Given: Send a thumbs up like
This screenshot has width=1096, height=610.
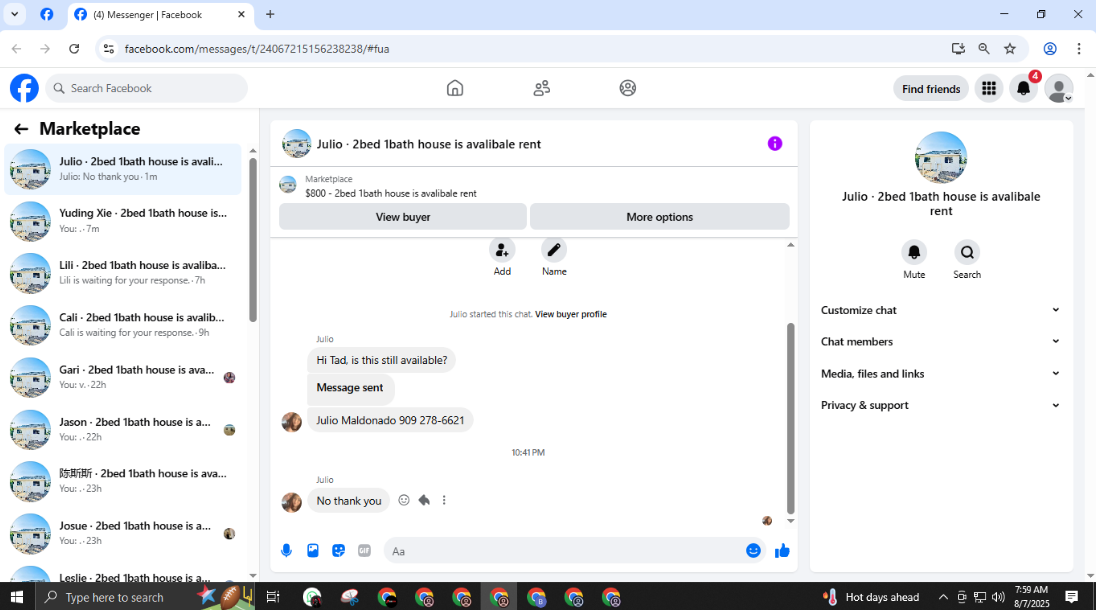Looking at the screenshot, I should point(782,551).
